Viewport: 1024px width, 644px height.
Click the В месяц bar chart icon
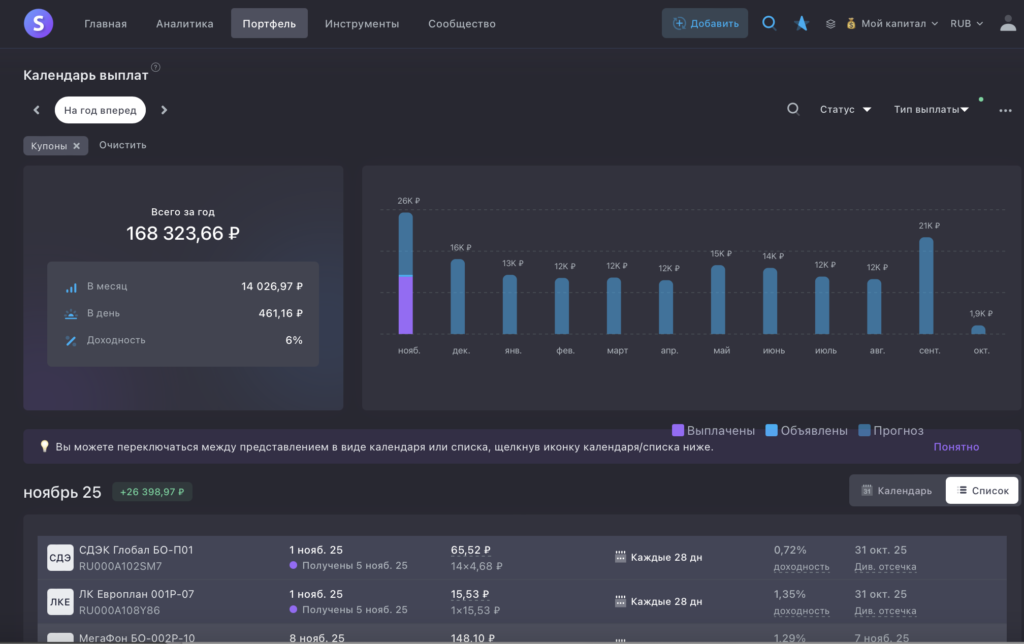click(x=71, y=287)
